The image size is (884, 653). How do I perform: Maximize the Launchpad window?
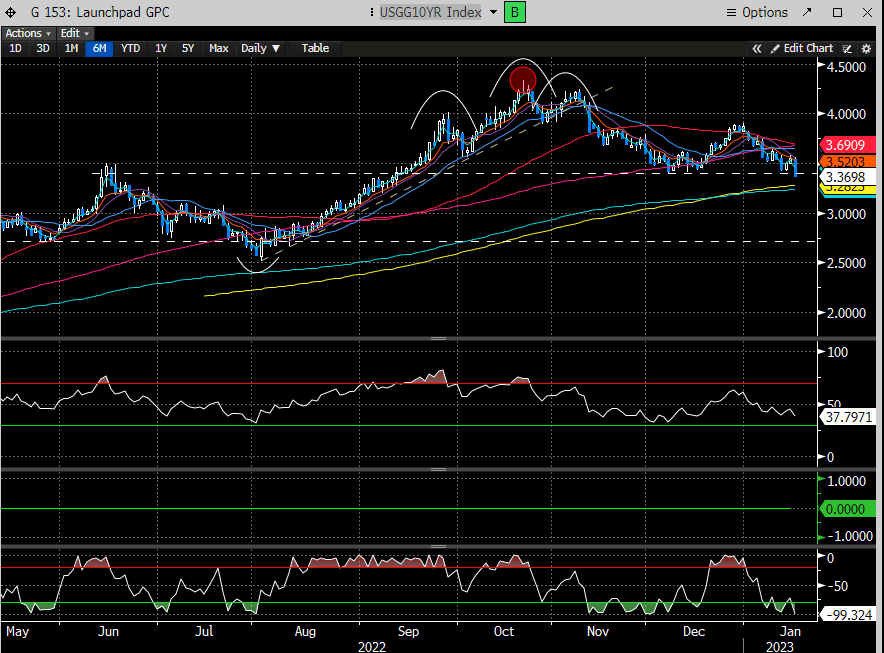(x=838, y=12)
